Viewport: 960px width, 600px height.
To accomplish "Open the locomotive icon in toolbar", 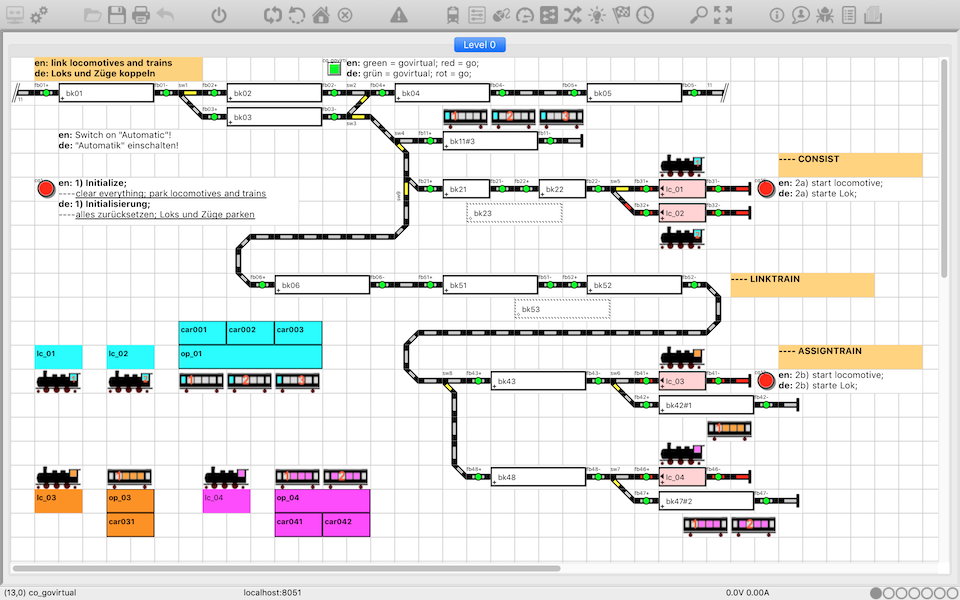I will pos(453,15).
